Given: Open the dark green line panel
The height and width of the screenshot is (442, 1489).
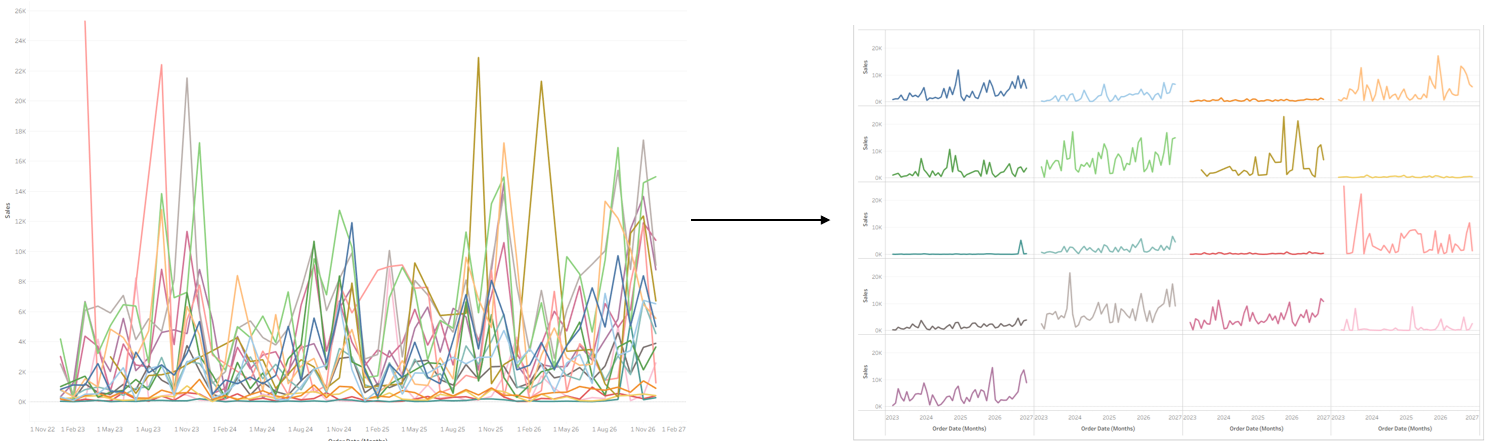Looking at the screenshot, I should click(x=959, y=144).
